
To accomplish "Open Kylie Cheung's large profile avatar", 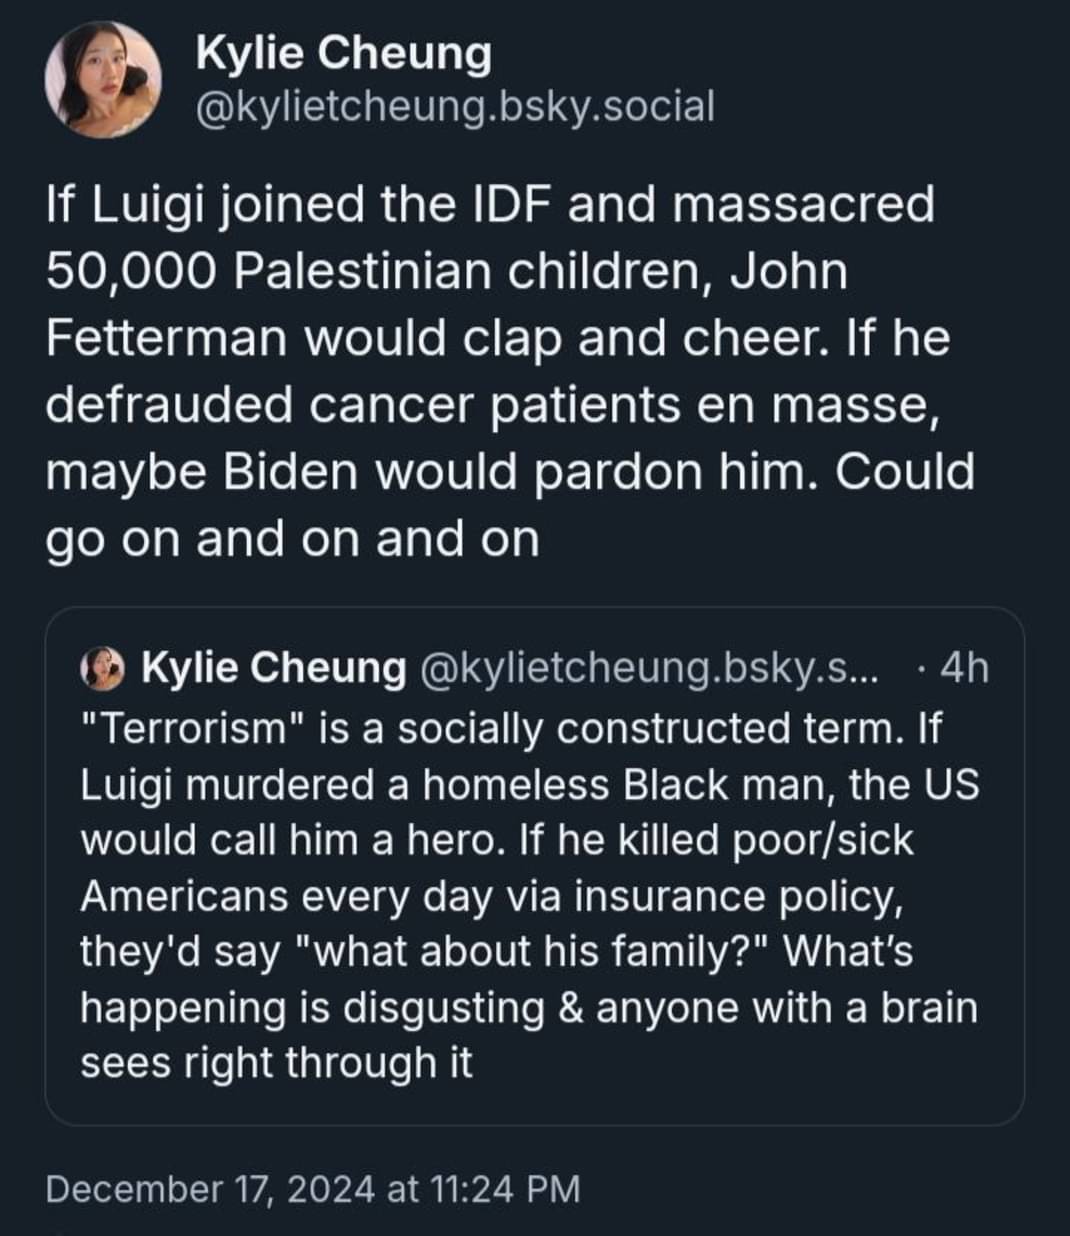I will pos(104,78).
